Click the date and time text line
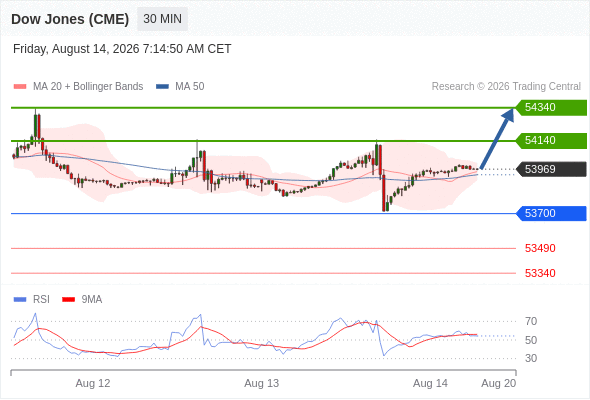This screenshot has height=400, width=590. click(x=122, y=49)
